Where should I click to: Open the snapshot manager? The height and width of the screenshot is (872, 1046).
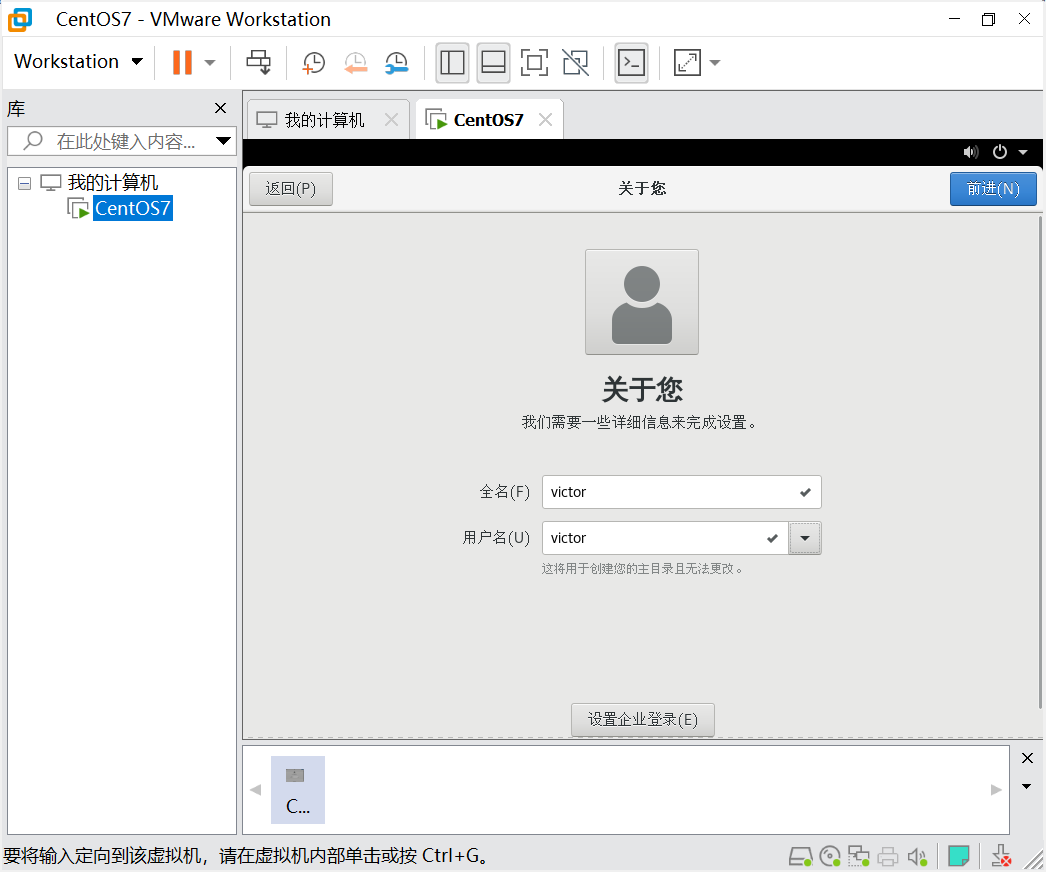point(397,63)
